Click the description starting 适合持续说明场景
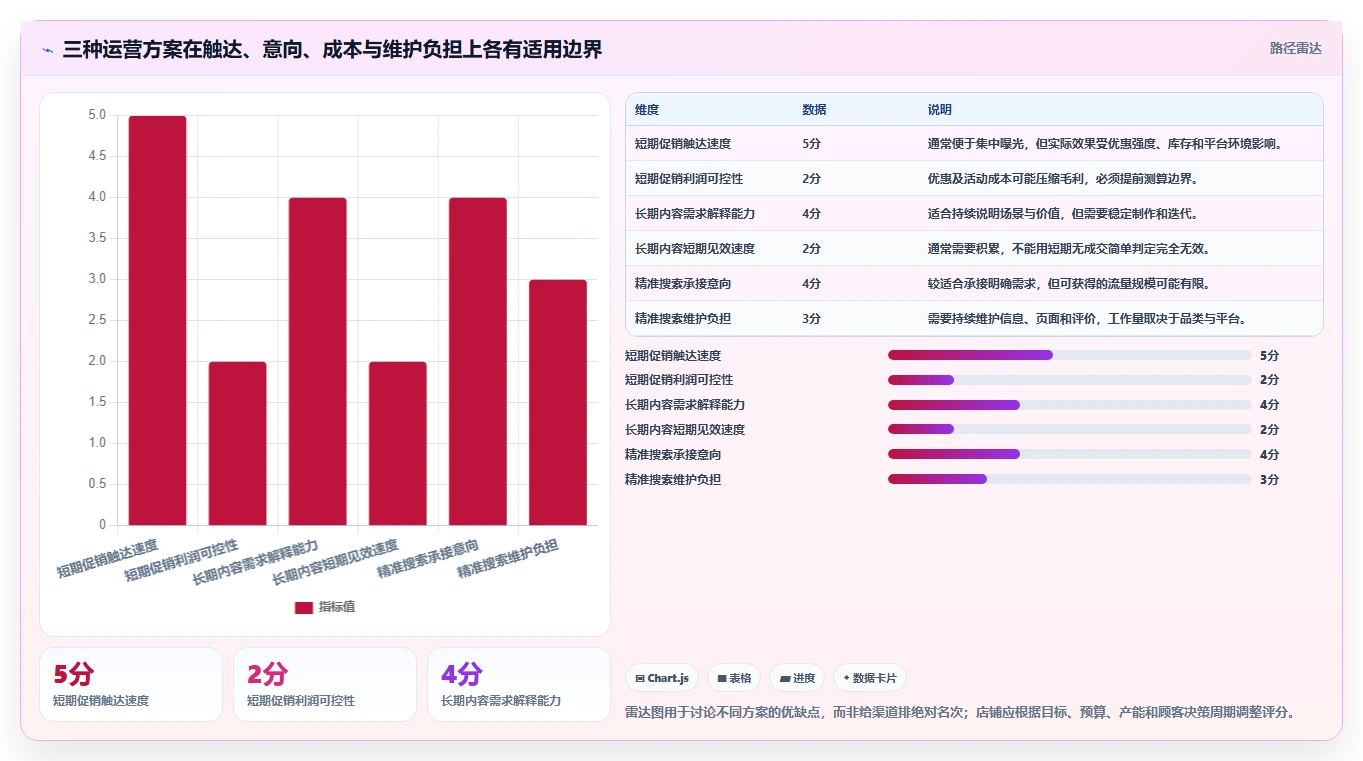The image size is (1363, 761). [x=1063, y=213]
